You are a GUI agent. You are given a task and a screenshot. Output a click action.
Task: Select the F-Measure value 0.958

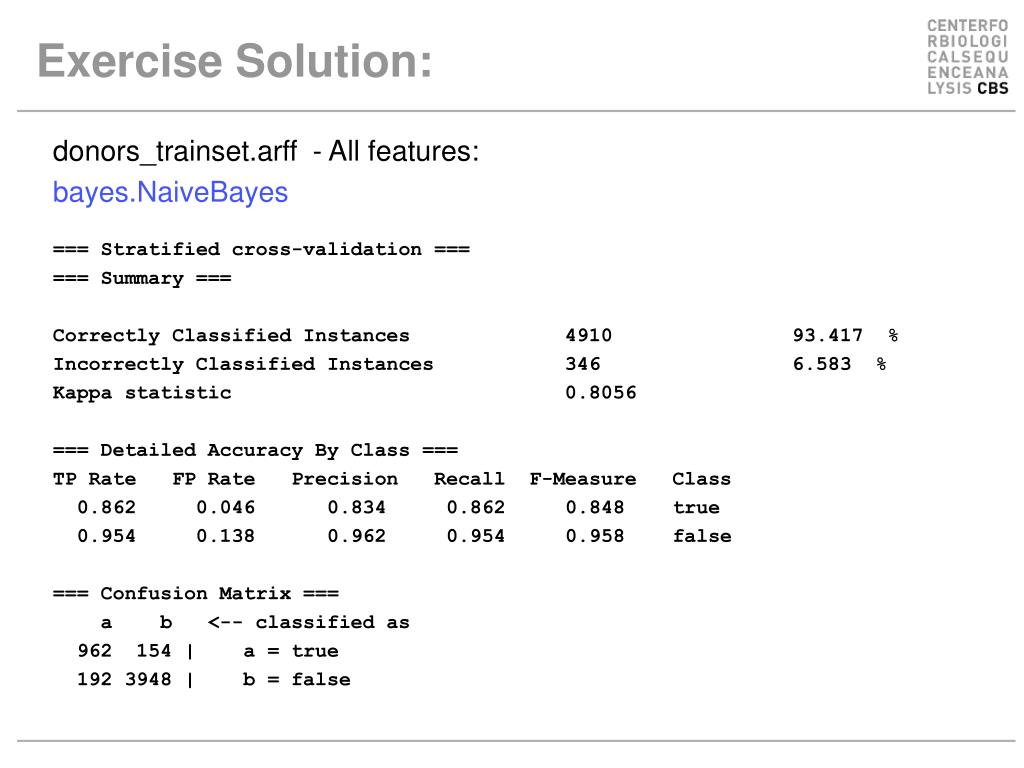point(594,536)
